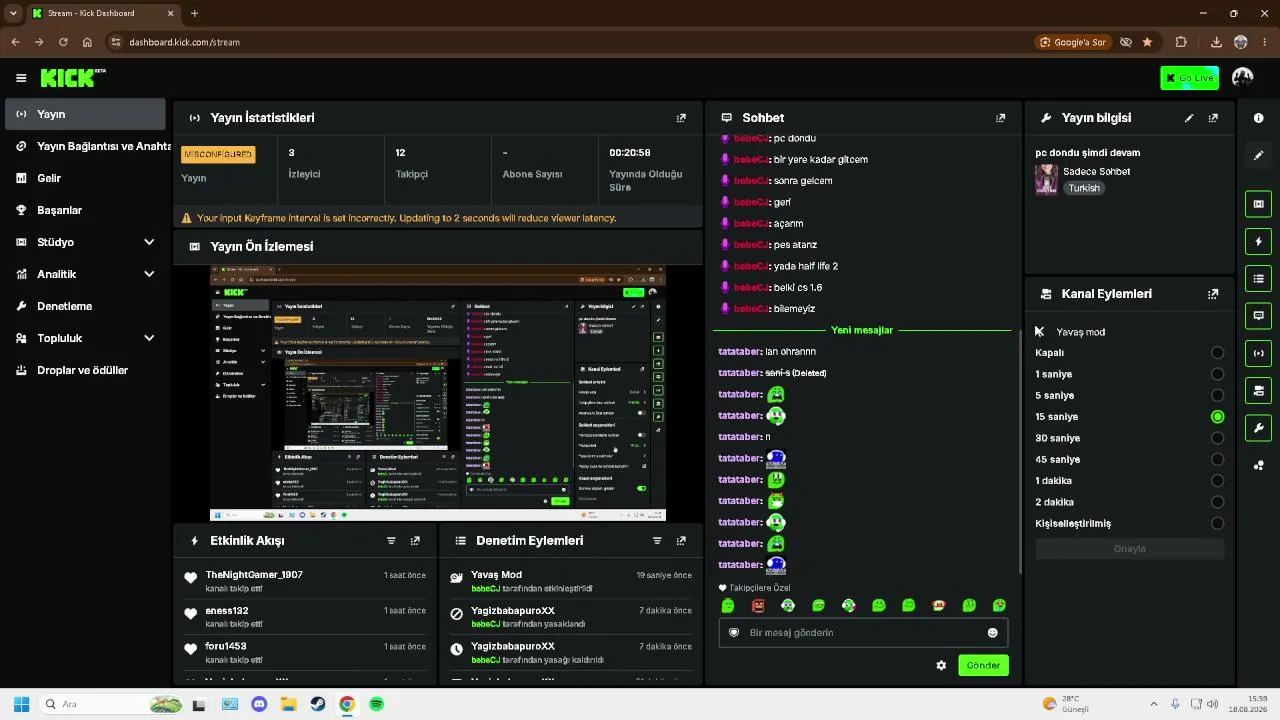The width and height of the screenshot is (1280, 720).
Task: Open filter options in Etkinlik Akışı
Action: pos(391,541)
